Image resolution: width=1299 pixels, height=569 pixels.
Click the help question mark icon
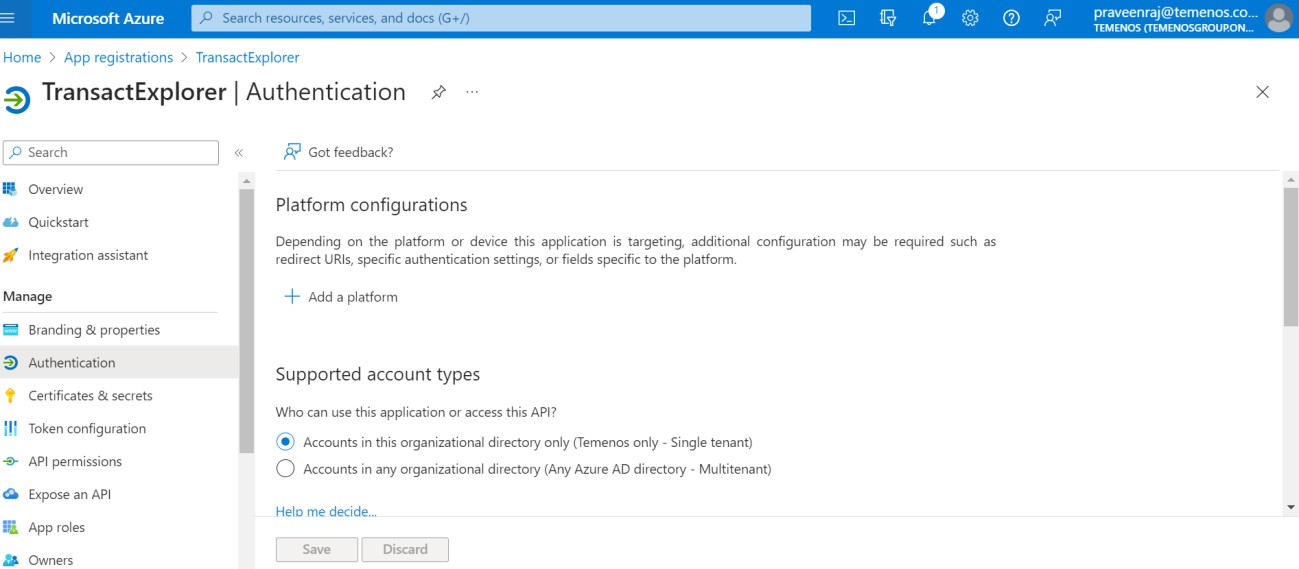pos(1011,18)
